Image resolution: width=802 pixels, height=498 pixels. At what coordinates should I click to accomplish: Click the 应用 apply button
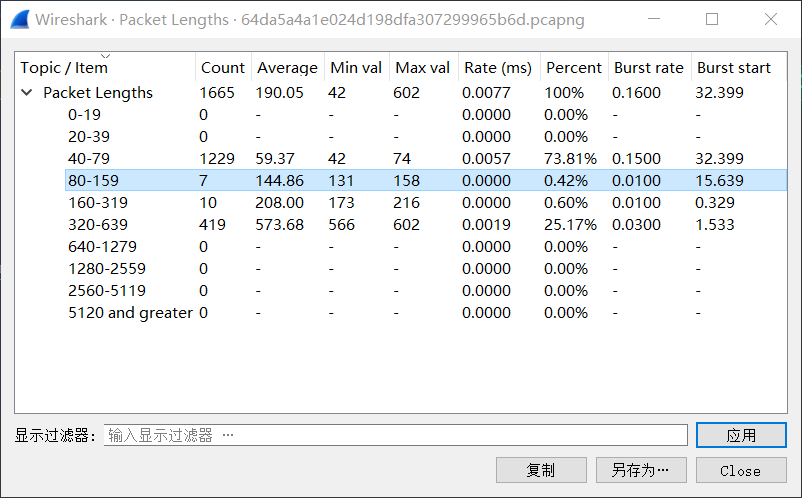(741, 435)
